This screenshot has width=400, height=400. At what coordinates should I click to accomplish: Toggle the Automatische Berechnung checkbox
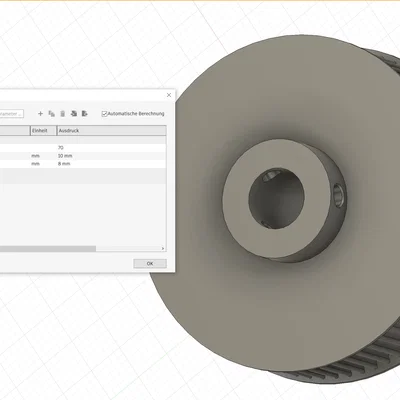pyautogui.click(x=104, y=114)
